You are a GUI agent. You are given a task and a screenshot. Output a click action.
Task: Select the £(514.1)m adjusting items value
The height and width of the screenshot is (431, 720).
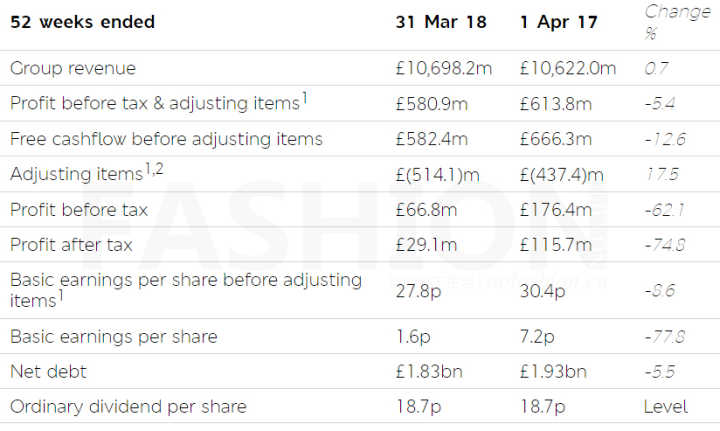click(440, 175)
